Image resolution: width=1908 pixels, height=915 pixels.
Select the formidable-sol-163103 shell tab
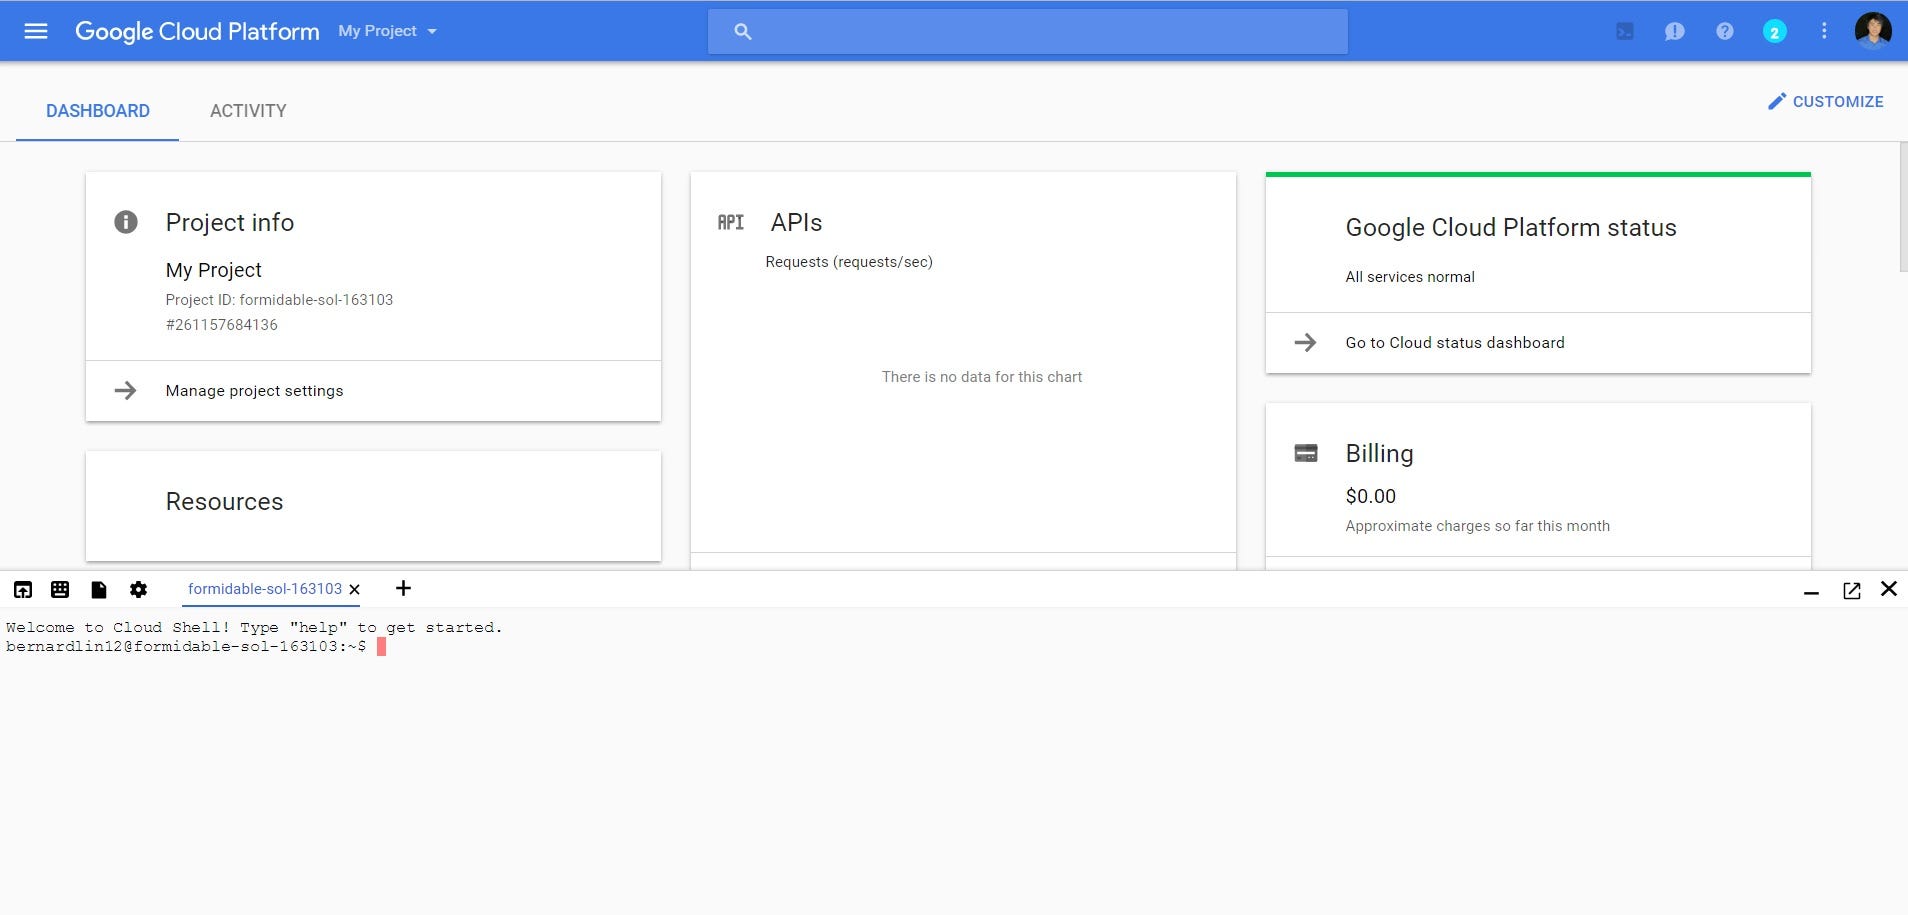265,589
